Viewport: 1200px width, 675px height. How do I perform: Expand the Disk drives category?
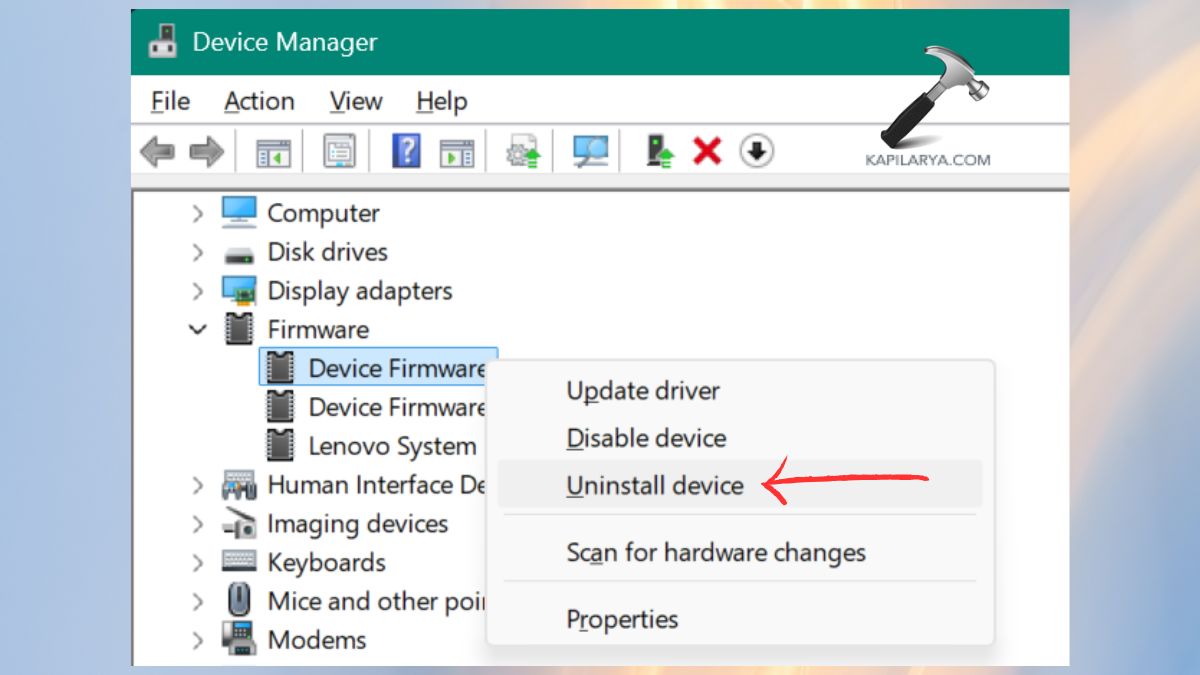pyautogui.click(x=197, y=251)
